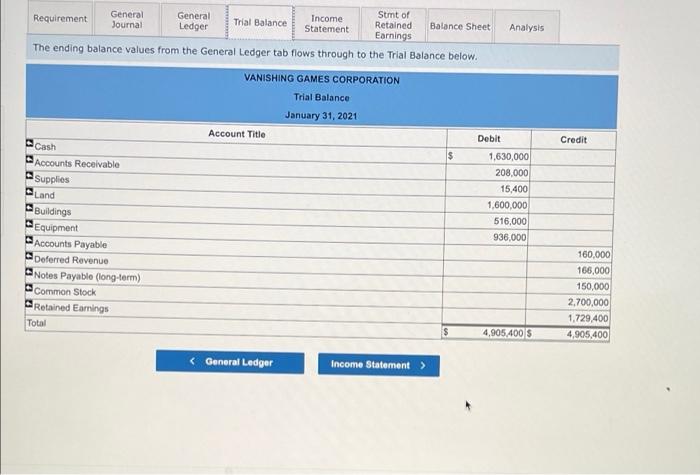Viewport: 700px width, 475px height.
Task: Select the Land debit value 1,600,000
Action: pos(507,205)
